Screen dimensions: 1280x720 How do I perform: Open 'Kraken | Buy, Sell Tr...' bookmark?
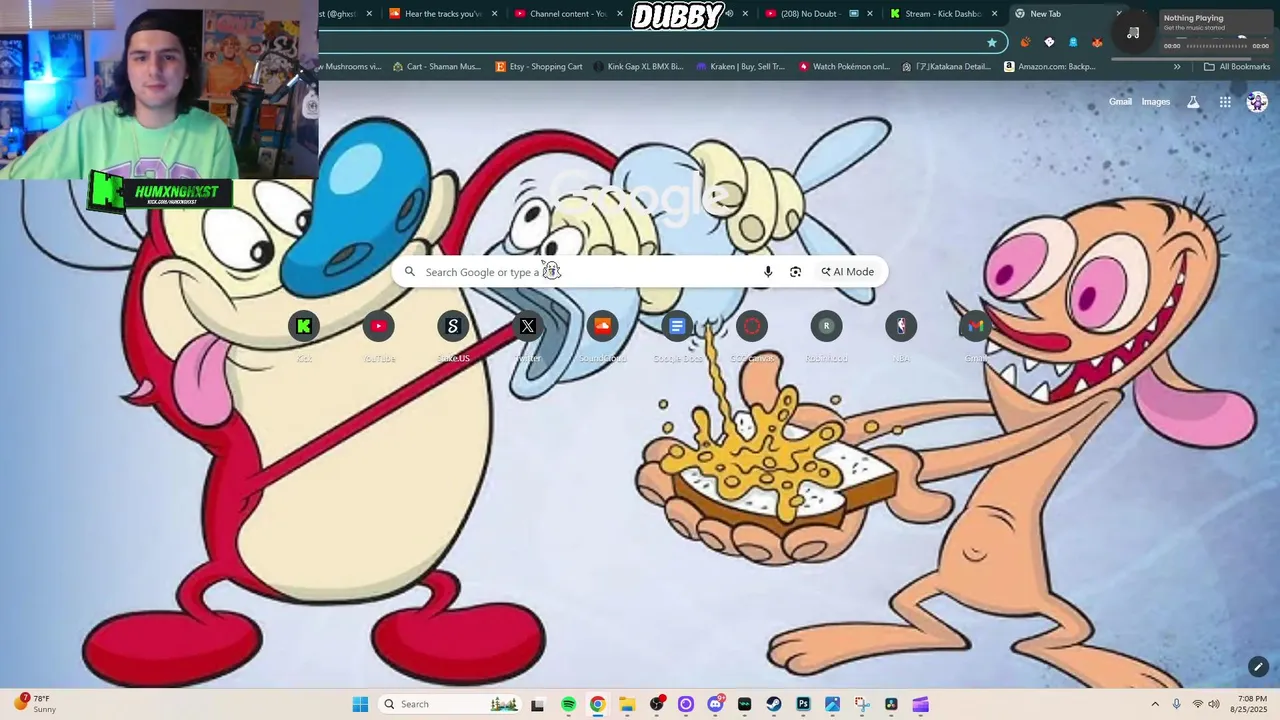point(741,67)
